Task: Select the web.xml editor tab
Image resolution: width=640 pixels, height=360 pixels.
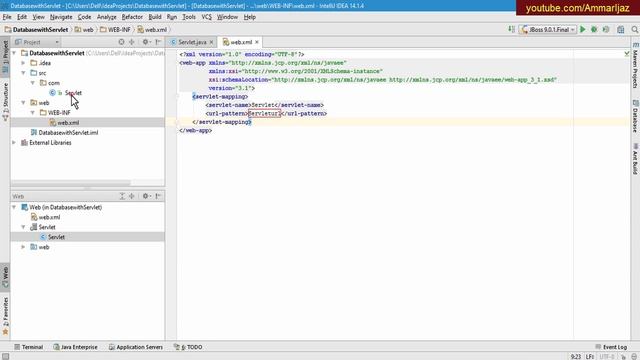Action: tap(241, 42)
